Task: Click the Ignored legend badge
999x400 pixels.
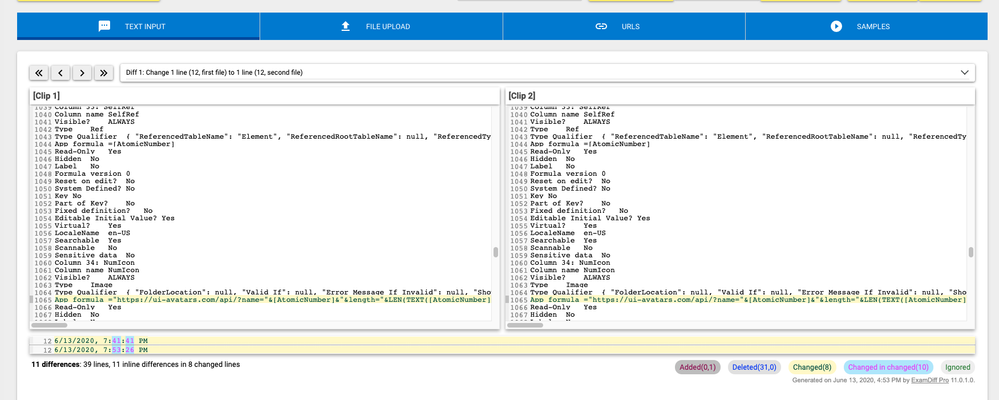Action: point(958,367)
